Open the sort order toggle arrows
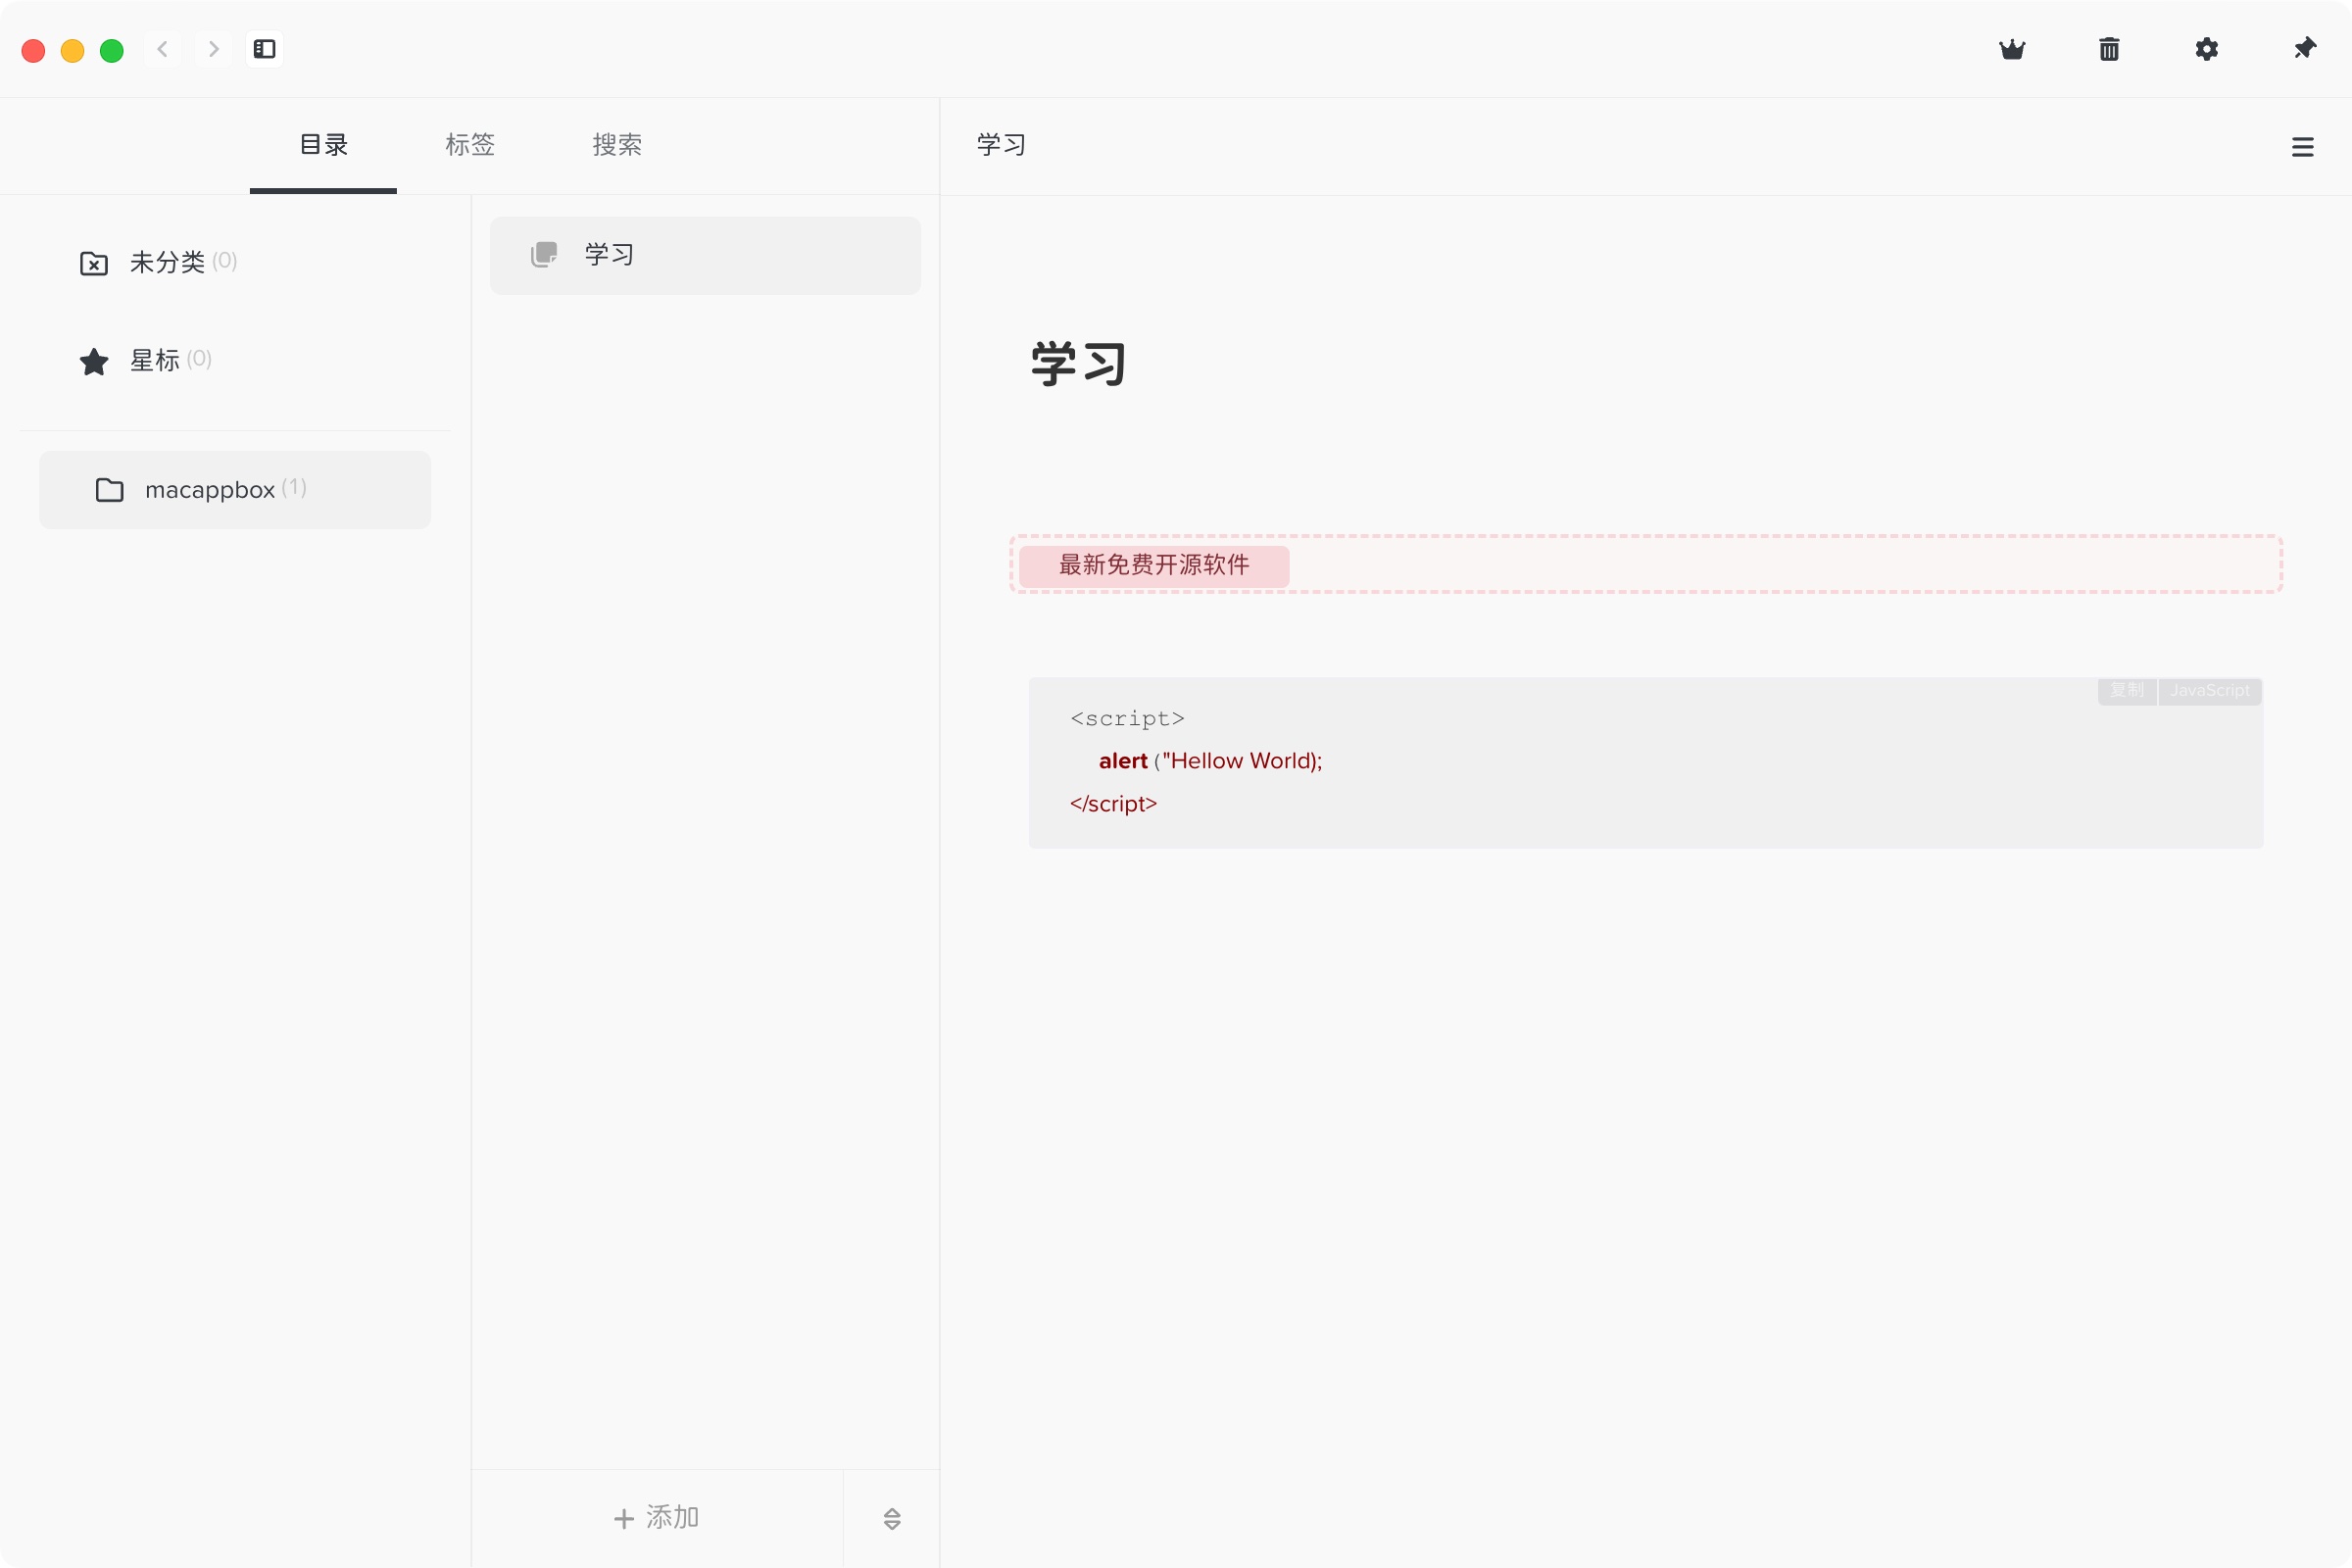The width and height of the screenshot is (2352, 1568). [892, 1519]
